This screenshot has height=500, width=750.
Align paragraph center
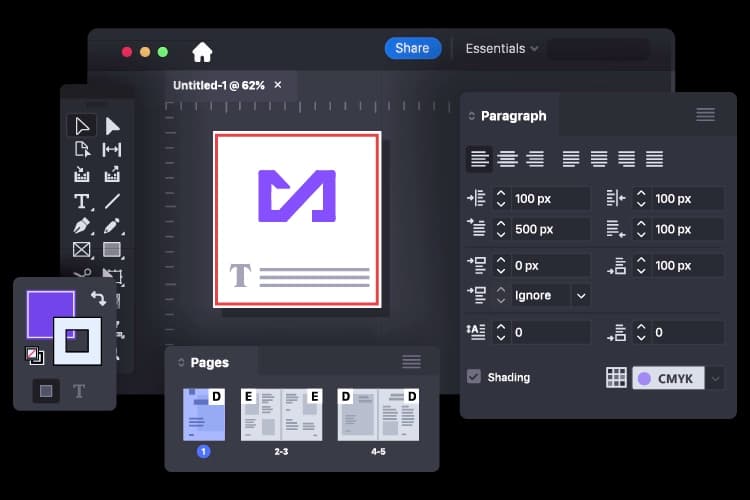click(507, 159)
